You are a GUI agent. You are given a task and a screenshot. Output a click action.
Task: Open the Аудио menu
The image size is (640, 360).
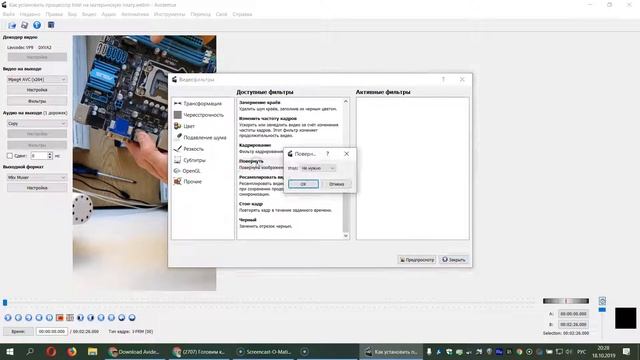109,14
